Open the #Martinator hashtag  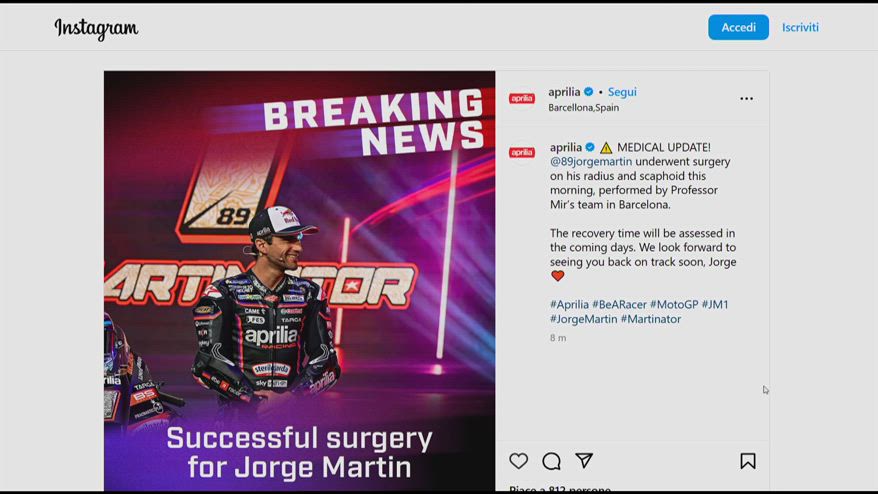point(651,319)
